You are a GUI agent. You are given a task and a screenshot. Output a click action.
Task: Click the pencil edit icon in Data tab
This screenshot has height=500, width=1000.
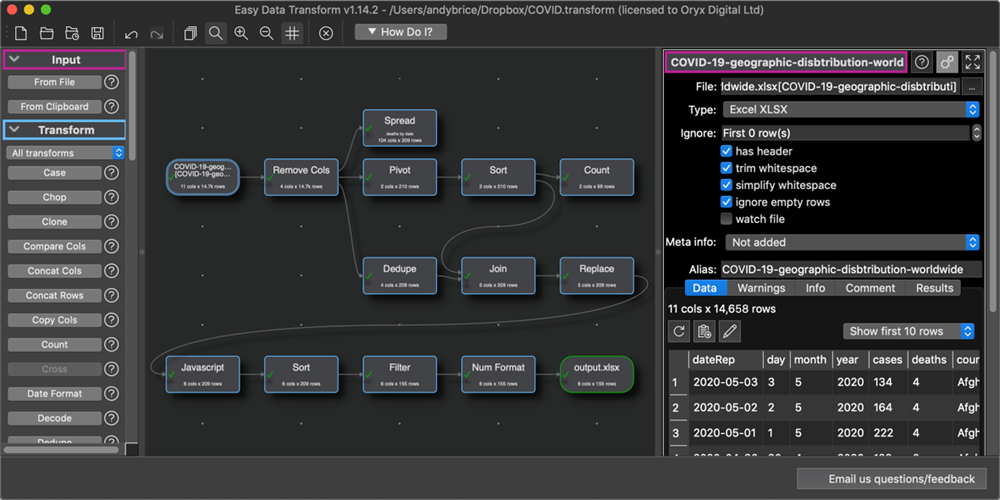coord(730,331)
